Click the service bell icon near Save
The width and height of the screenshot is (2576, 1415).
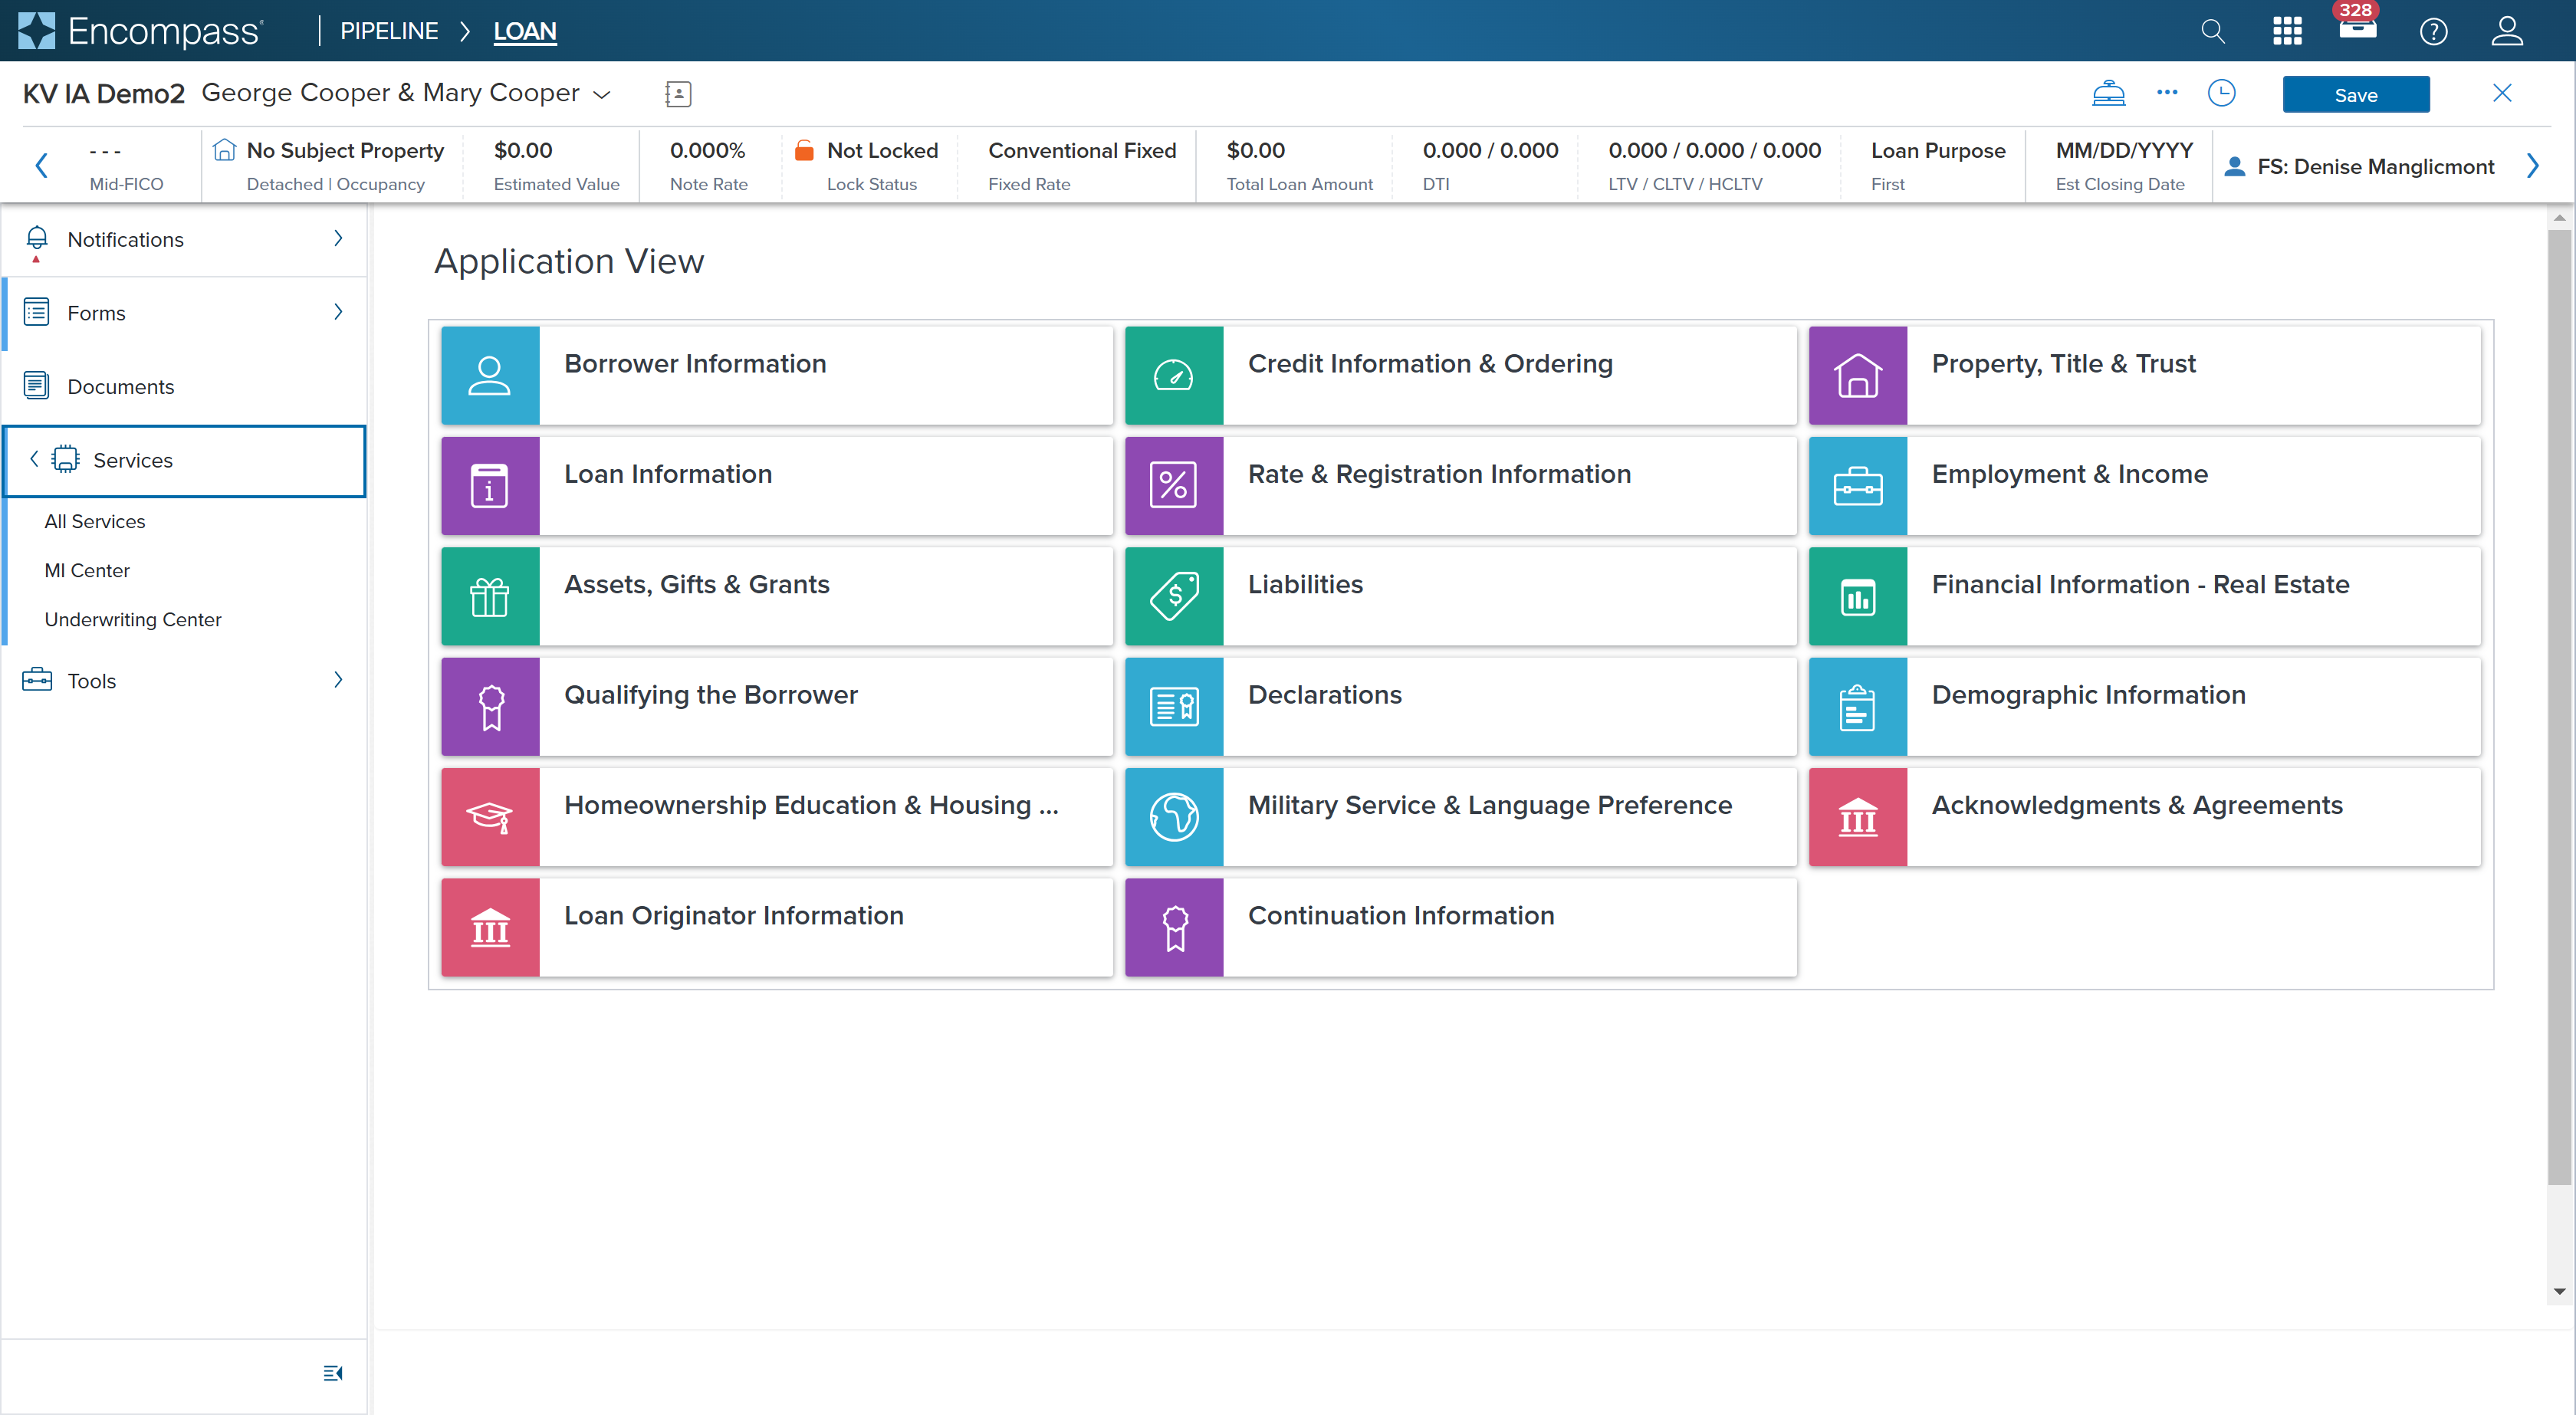[2109, 94]
